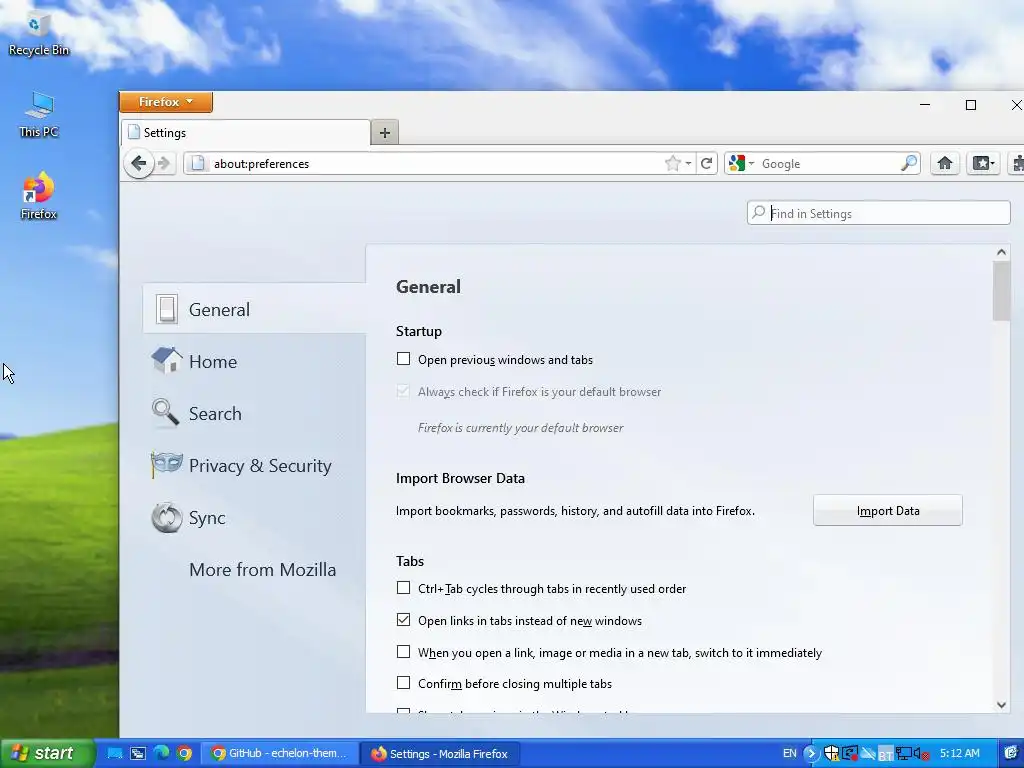Open the bookmarks menu toolbar button

tap(983, 163)
